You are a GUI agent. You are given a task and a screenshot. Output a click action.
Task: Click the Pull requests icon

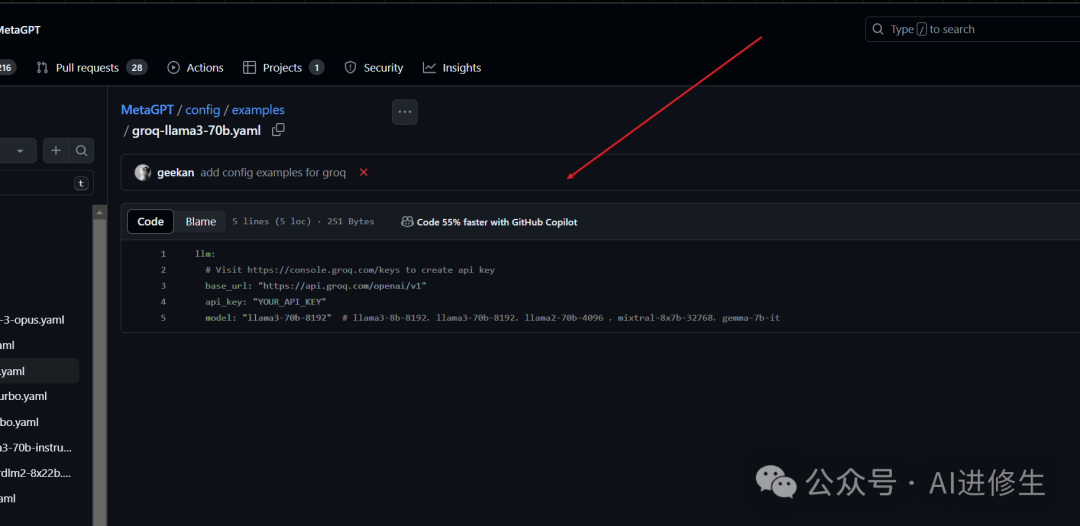click(42, 67)
